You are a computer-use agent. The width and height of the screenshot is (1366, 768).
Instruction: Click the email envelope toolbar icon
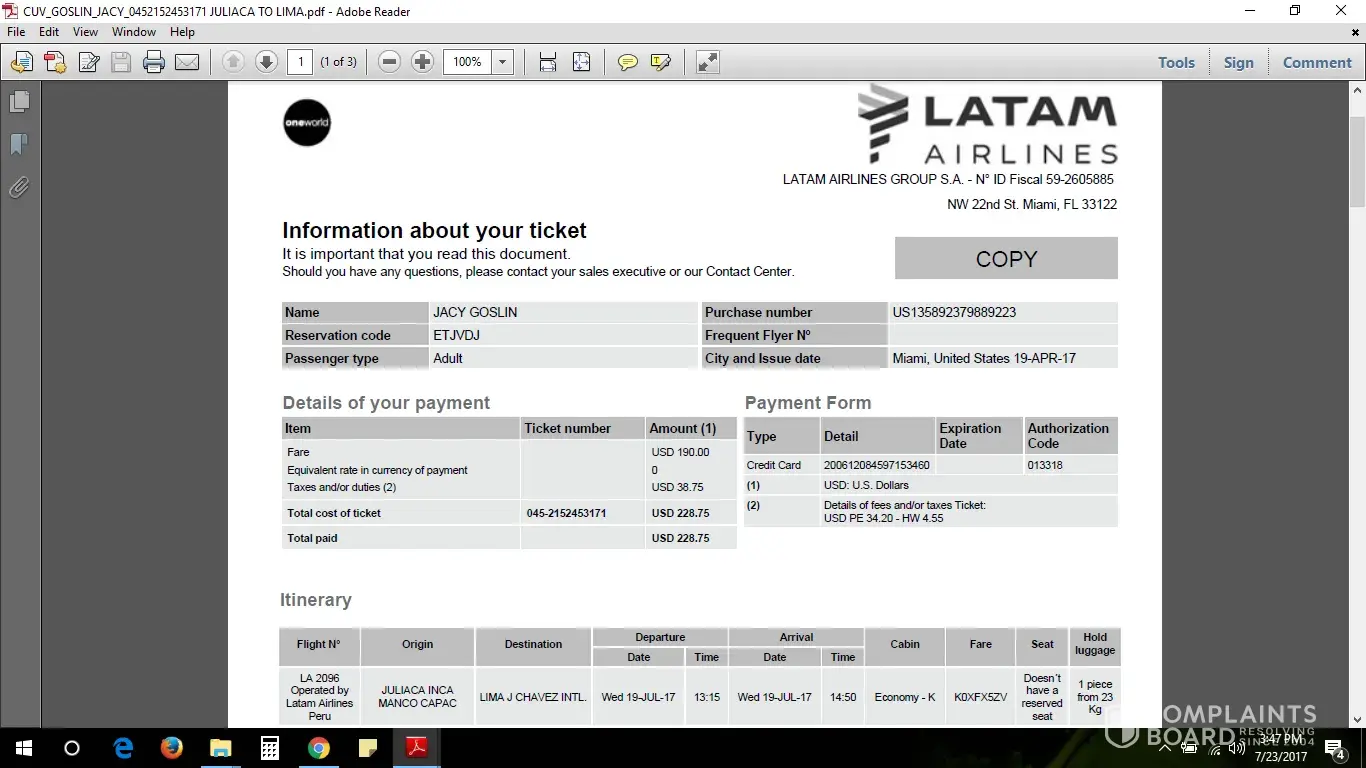pos(187,62)
